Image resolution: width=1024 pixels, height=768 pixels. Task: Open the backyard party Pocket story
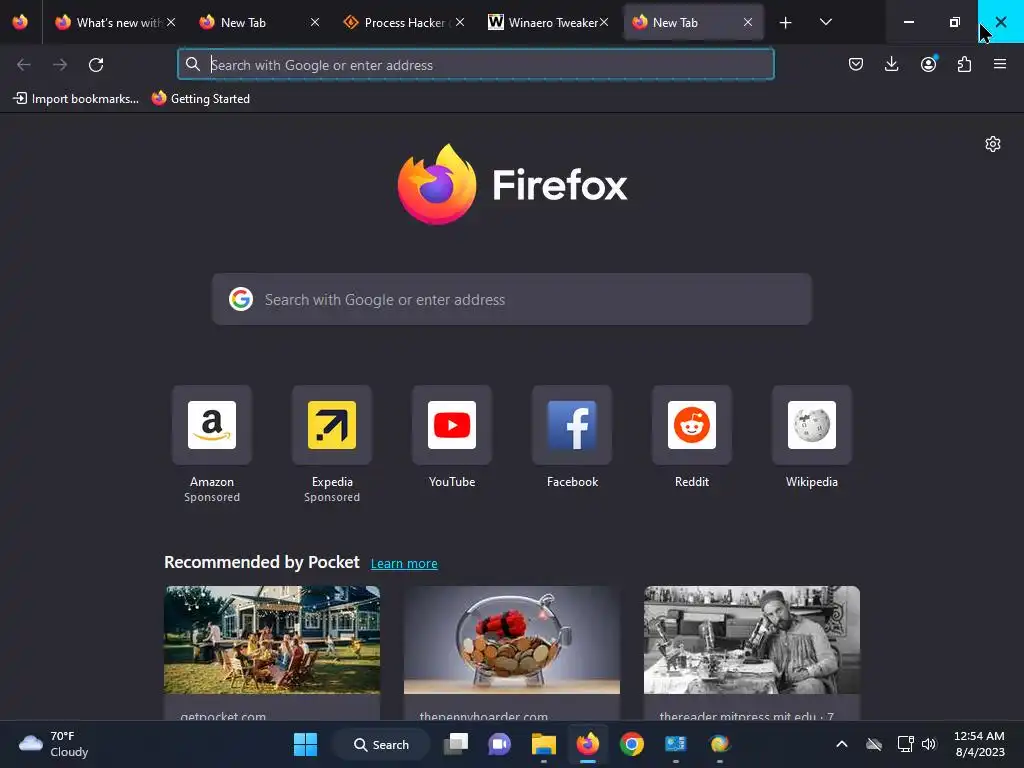coord(272,653)
